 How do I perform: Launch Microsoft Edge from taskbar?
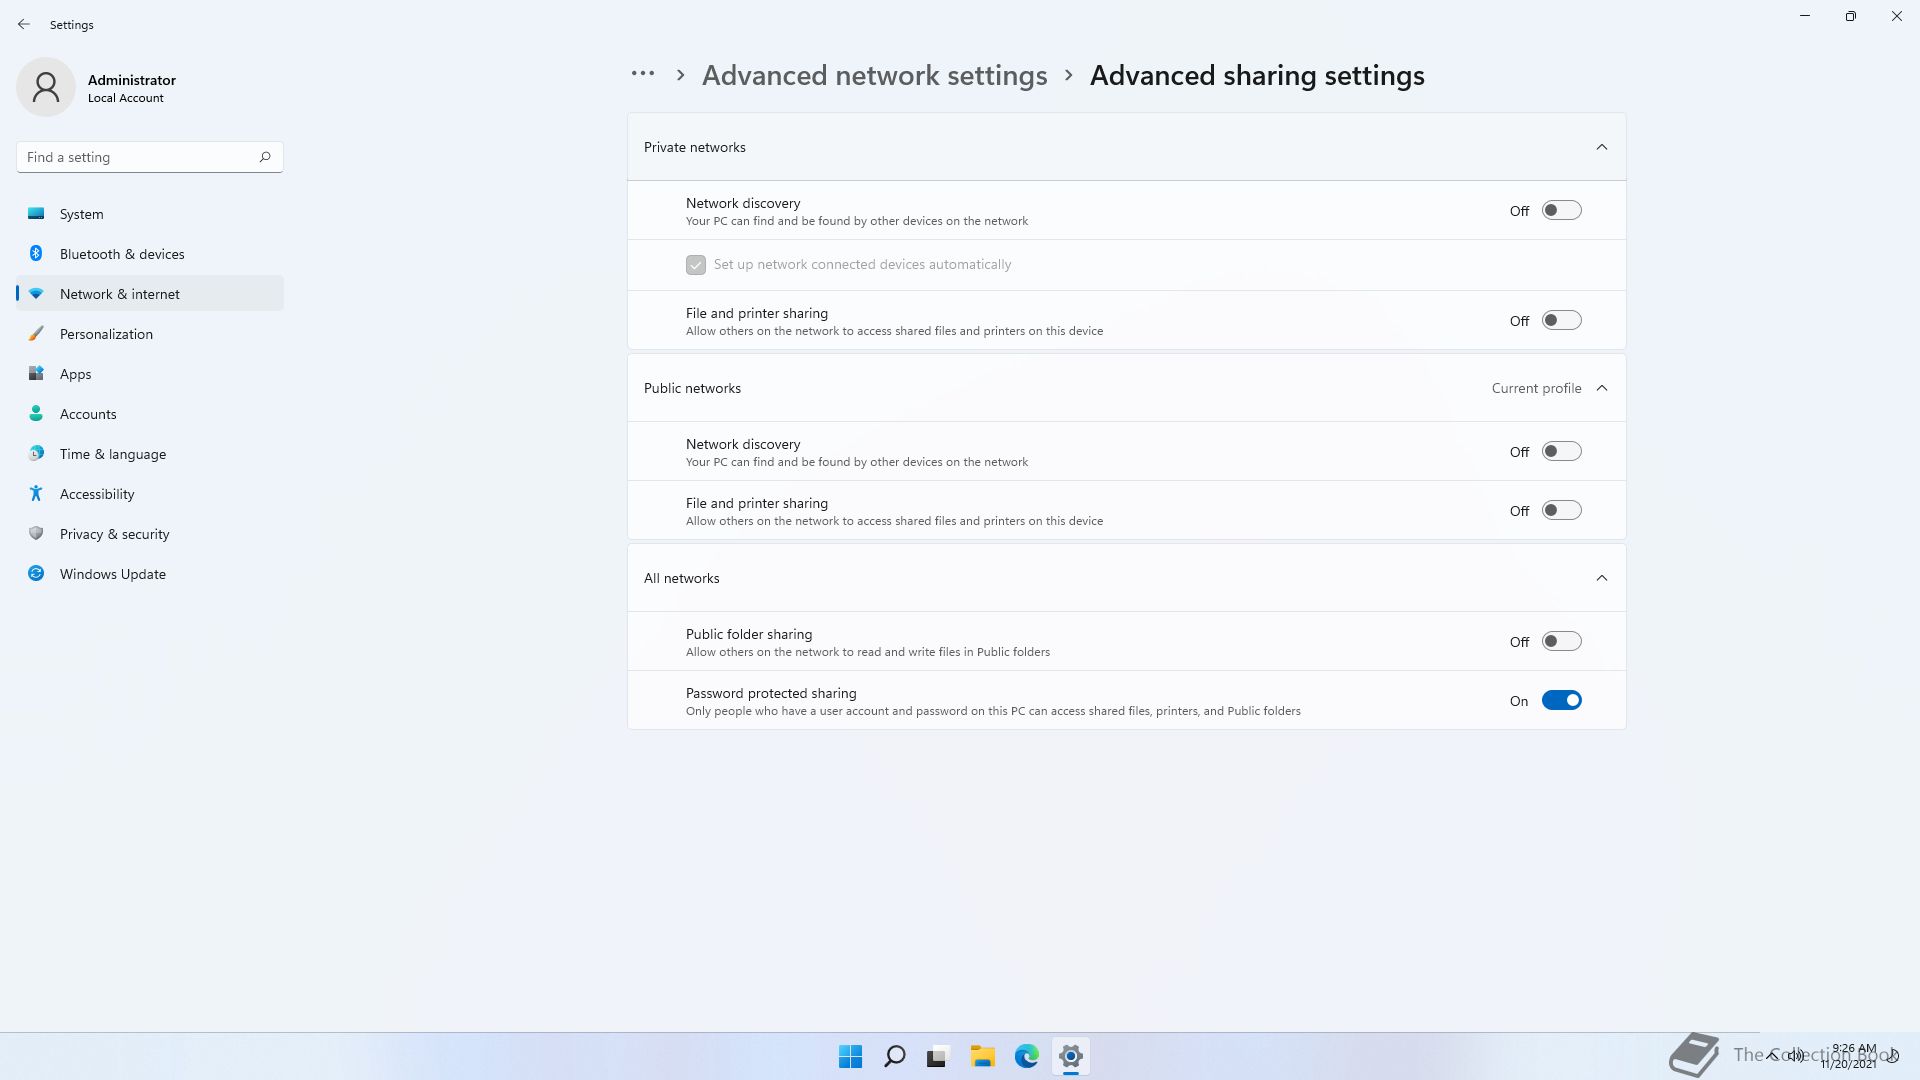pos(1027,1056)
